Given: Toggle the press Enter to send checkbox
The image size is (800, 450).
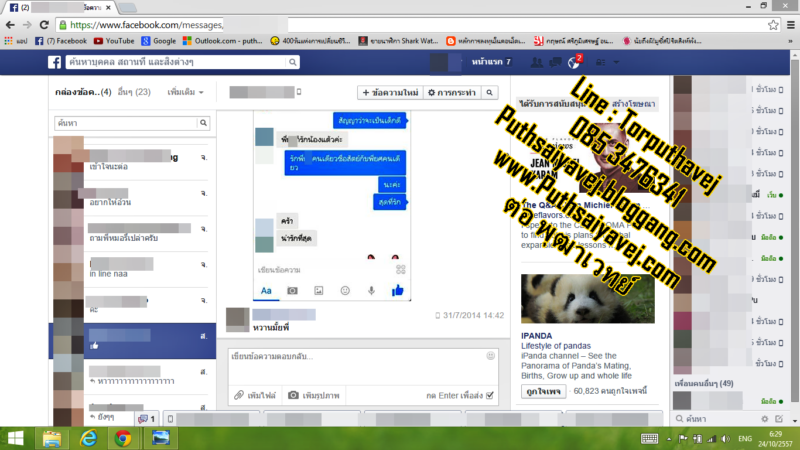Looking at the screenshot, I should tap(491, 396).
